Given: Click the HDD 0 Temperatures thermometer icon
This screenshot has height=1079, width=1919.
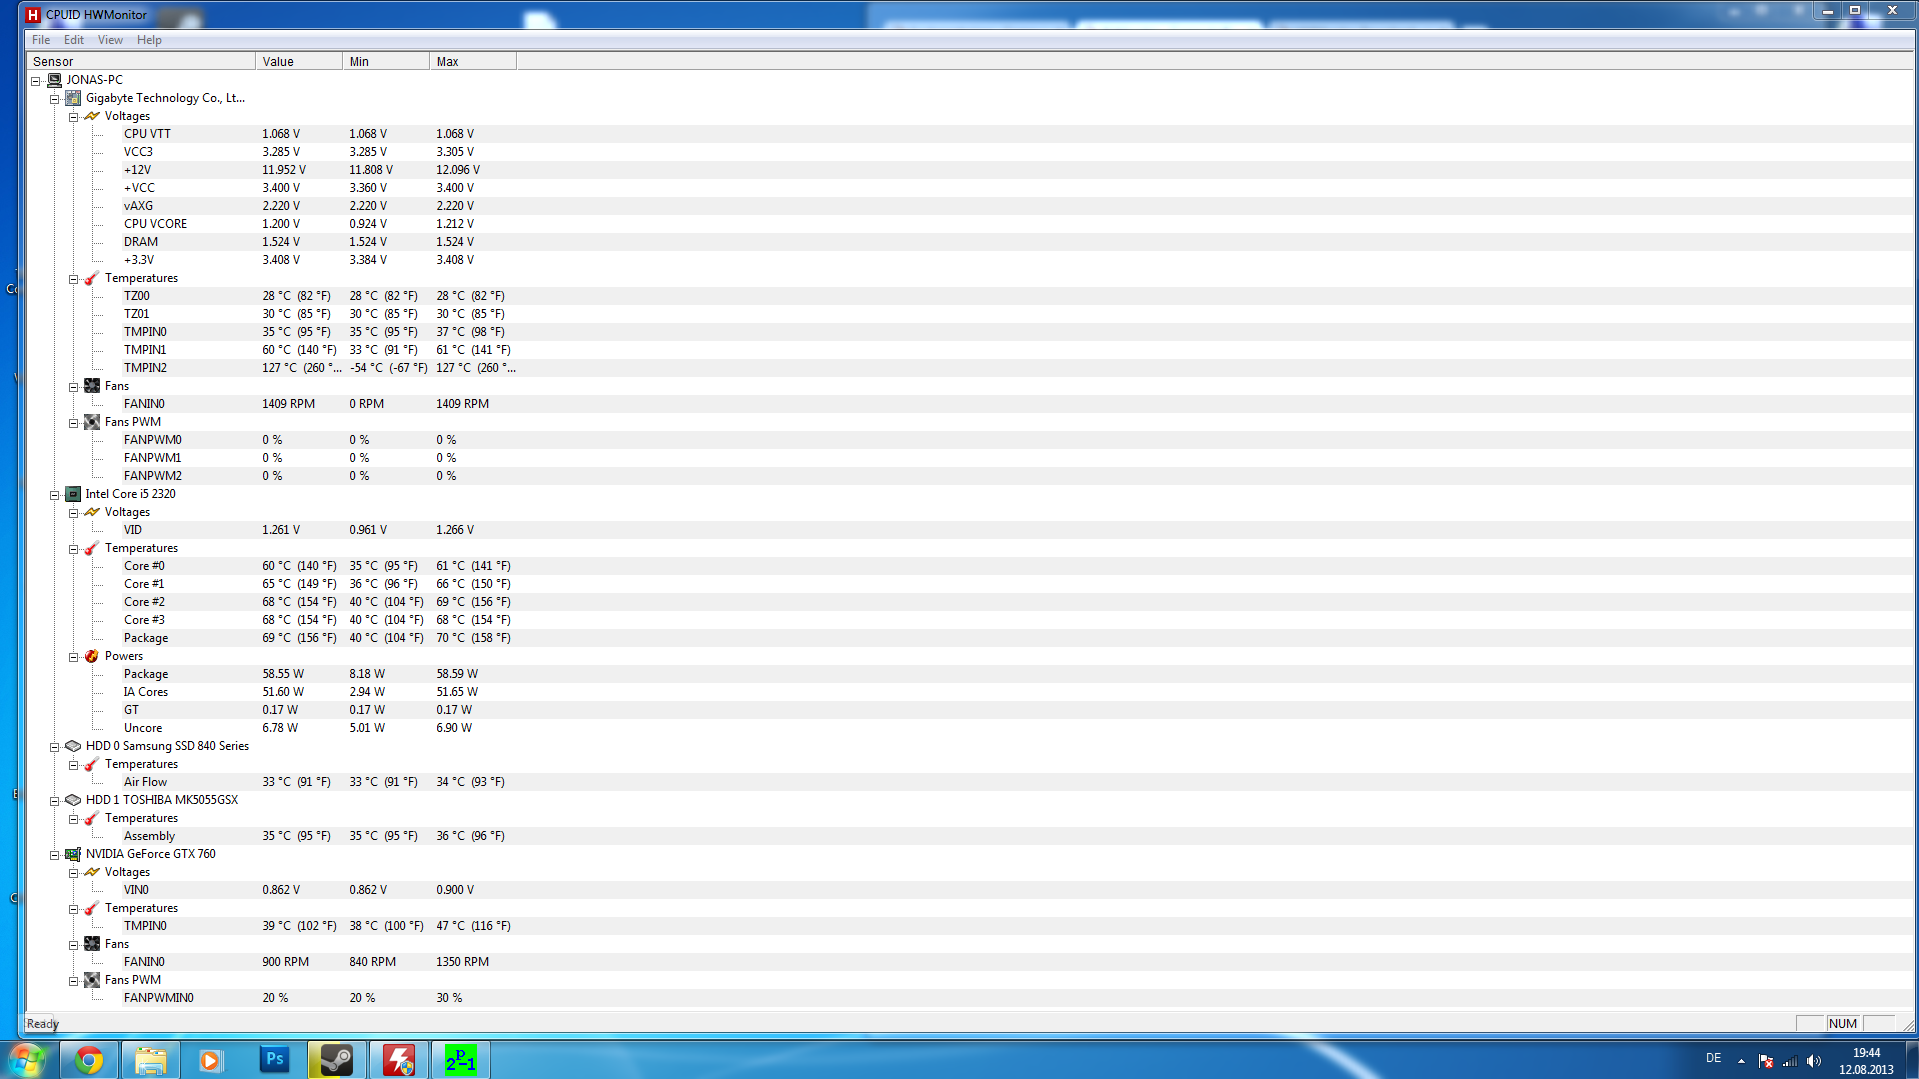Looking at the screenshot, I should [x=92, y=764].
